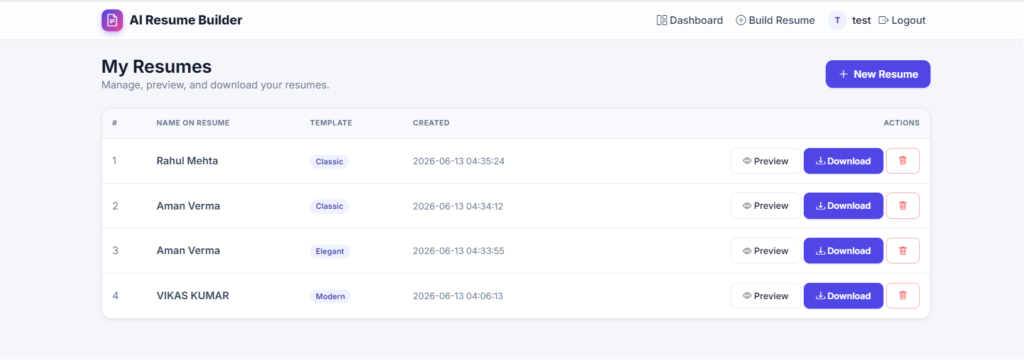Screen dimensions: 1024x360
Task: Delete the Aman Verma Elegant resume
Action: [x=903, y=251]
